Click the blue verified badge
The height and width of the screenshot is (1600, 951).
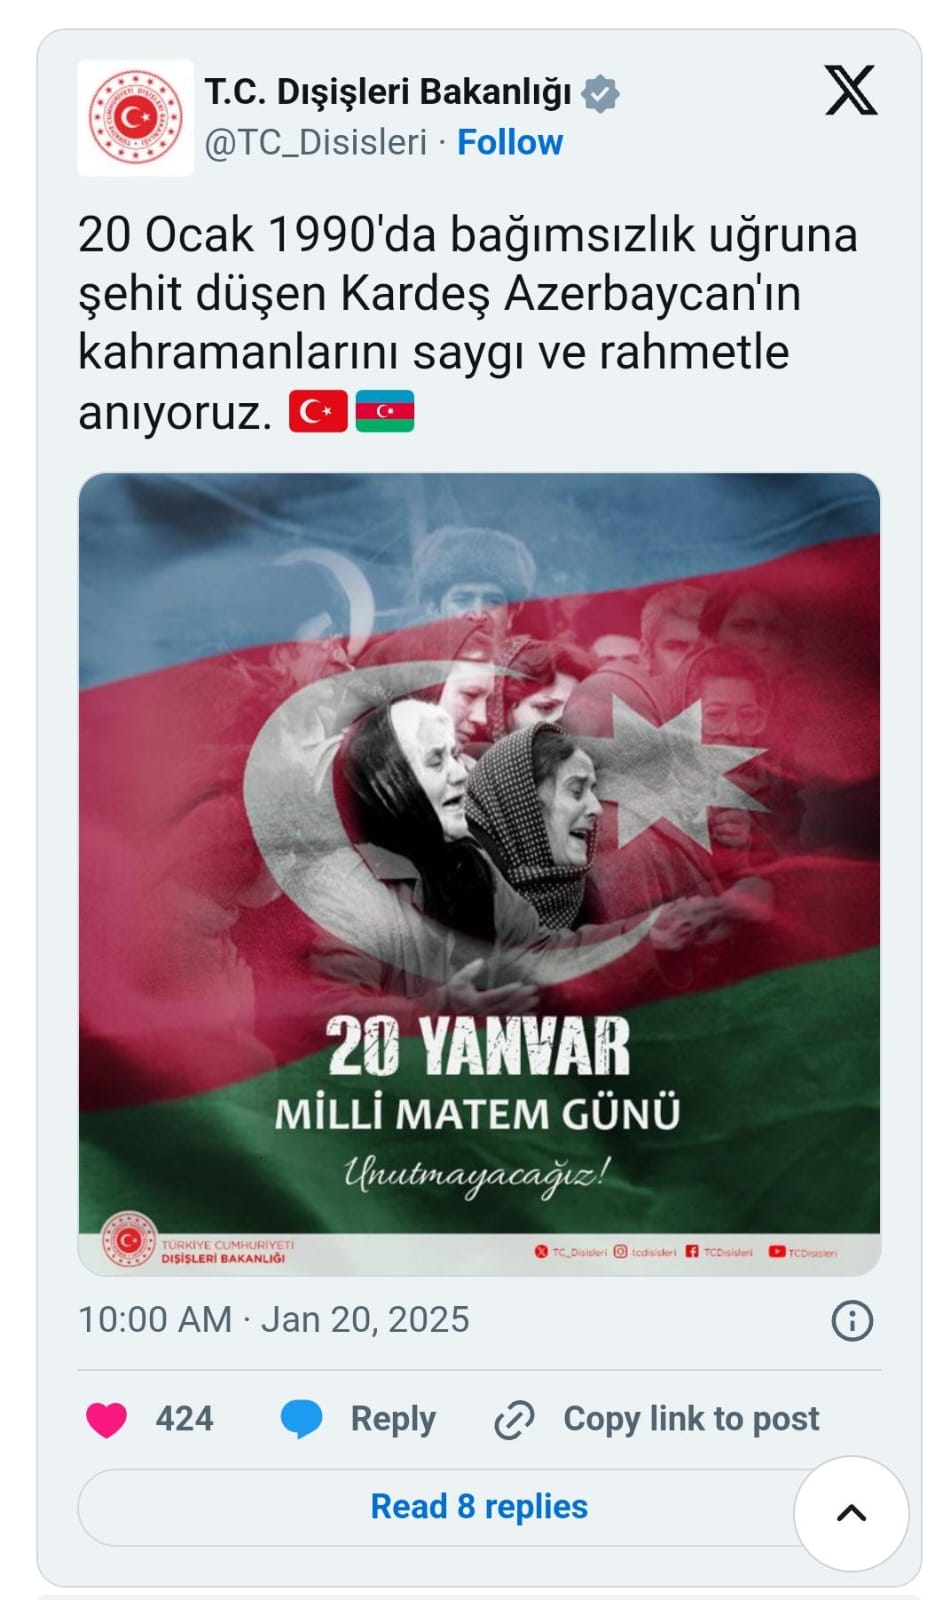[x=600, y=93]
